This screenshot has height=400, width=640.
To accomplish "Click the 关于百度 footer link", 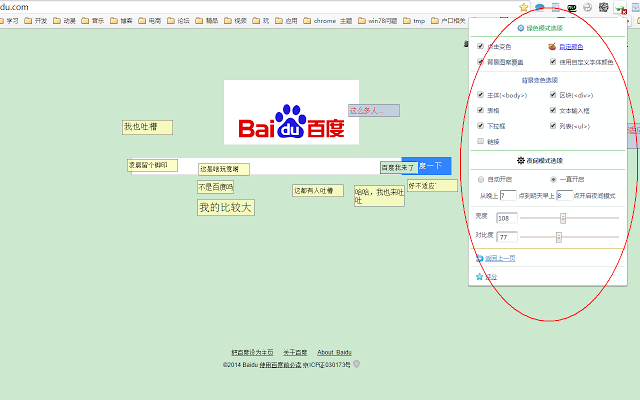I will coord(295,352).
